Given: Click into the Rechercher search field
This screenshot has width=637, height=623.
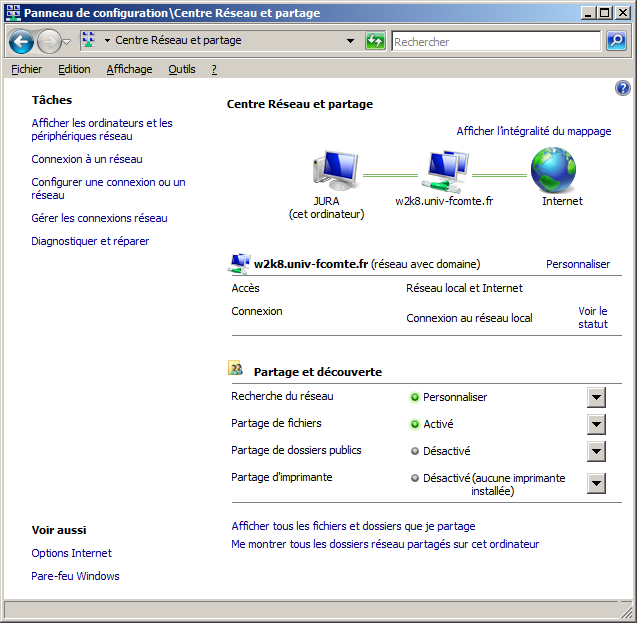Looking at the screenshot, I should [495, 42].
